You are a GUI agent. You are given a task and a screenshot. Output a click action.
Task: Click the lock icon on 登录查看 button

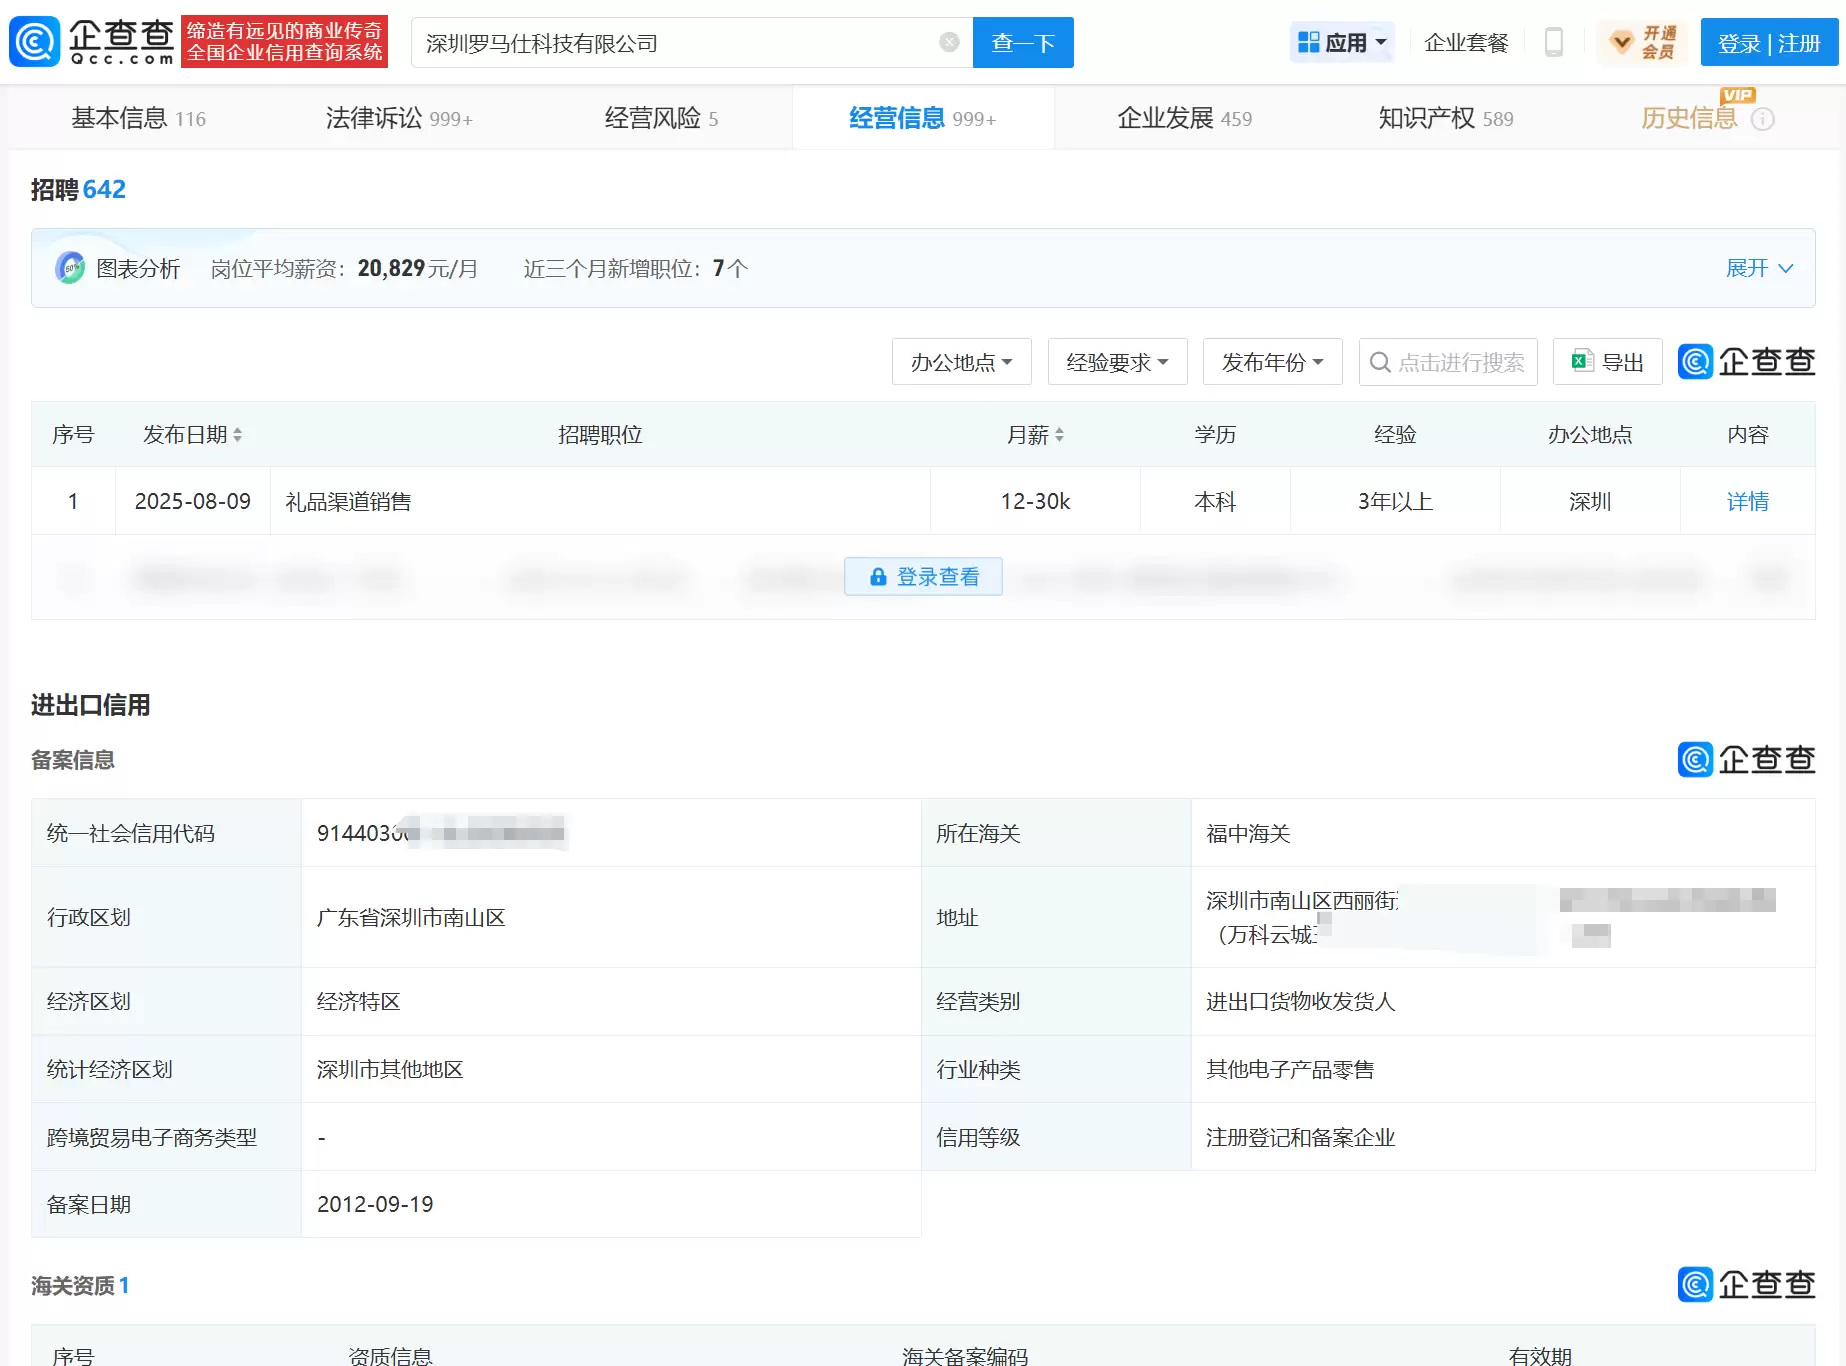point(878,577)
